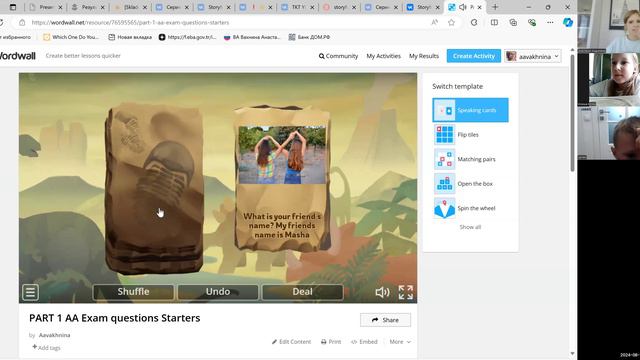The height and width of the screenshot is (360, 640).
Task: Open the Aavakhnina author link
Action: point(54,335)
